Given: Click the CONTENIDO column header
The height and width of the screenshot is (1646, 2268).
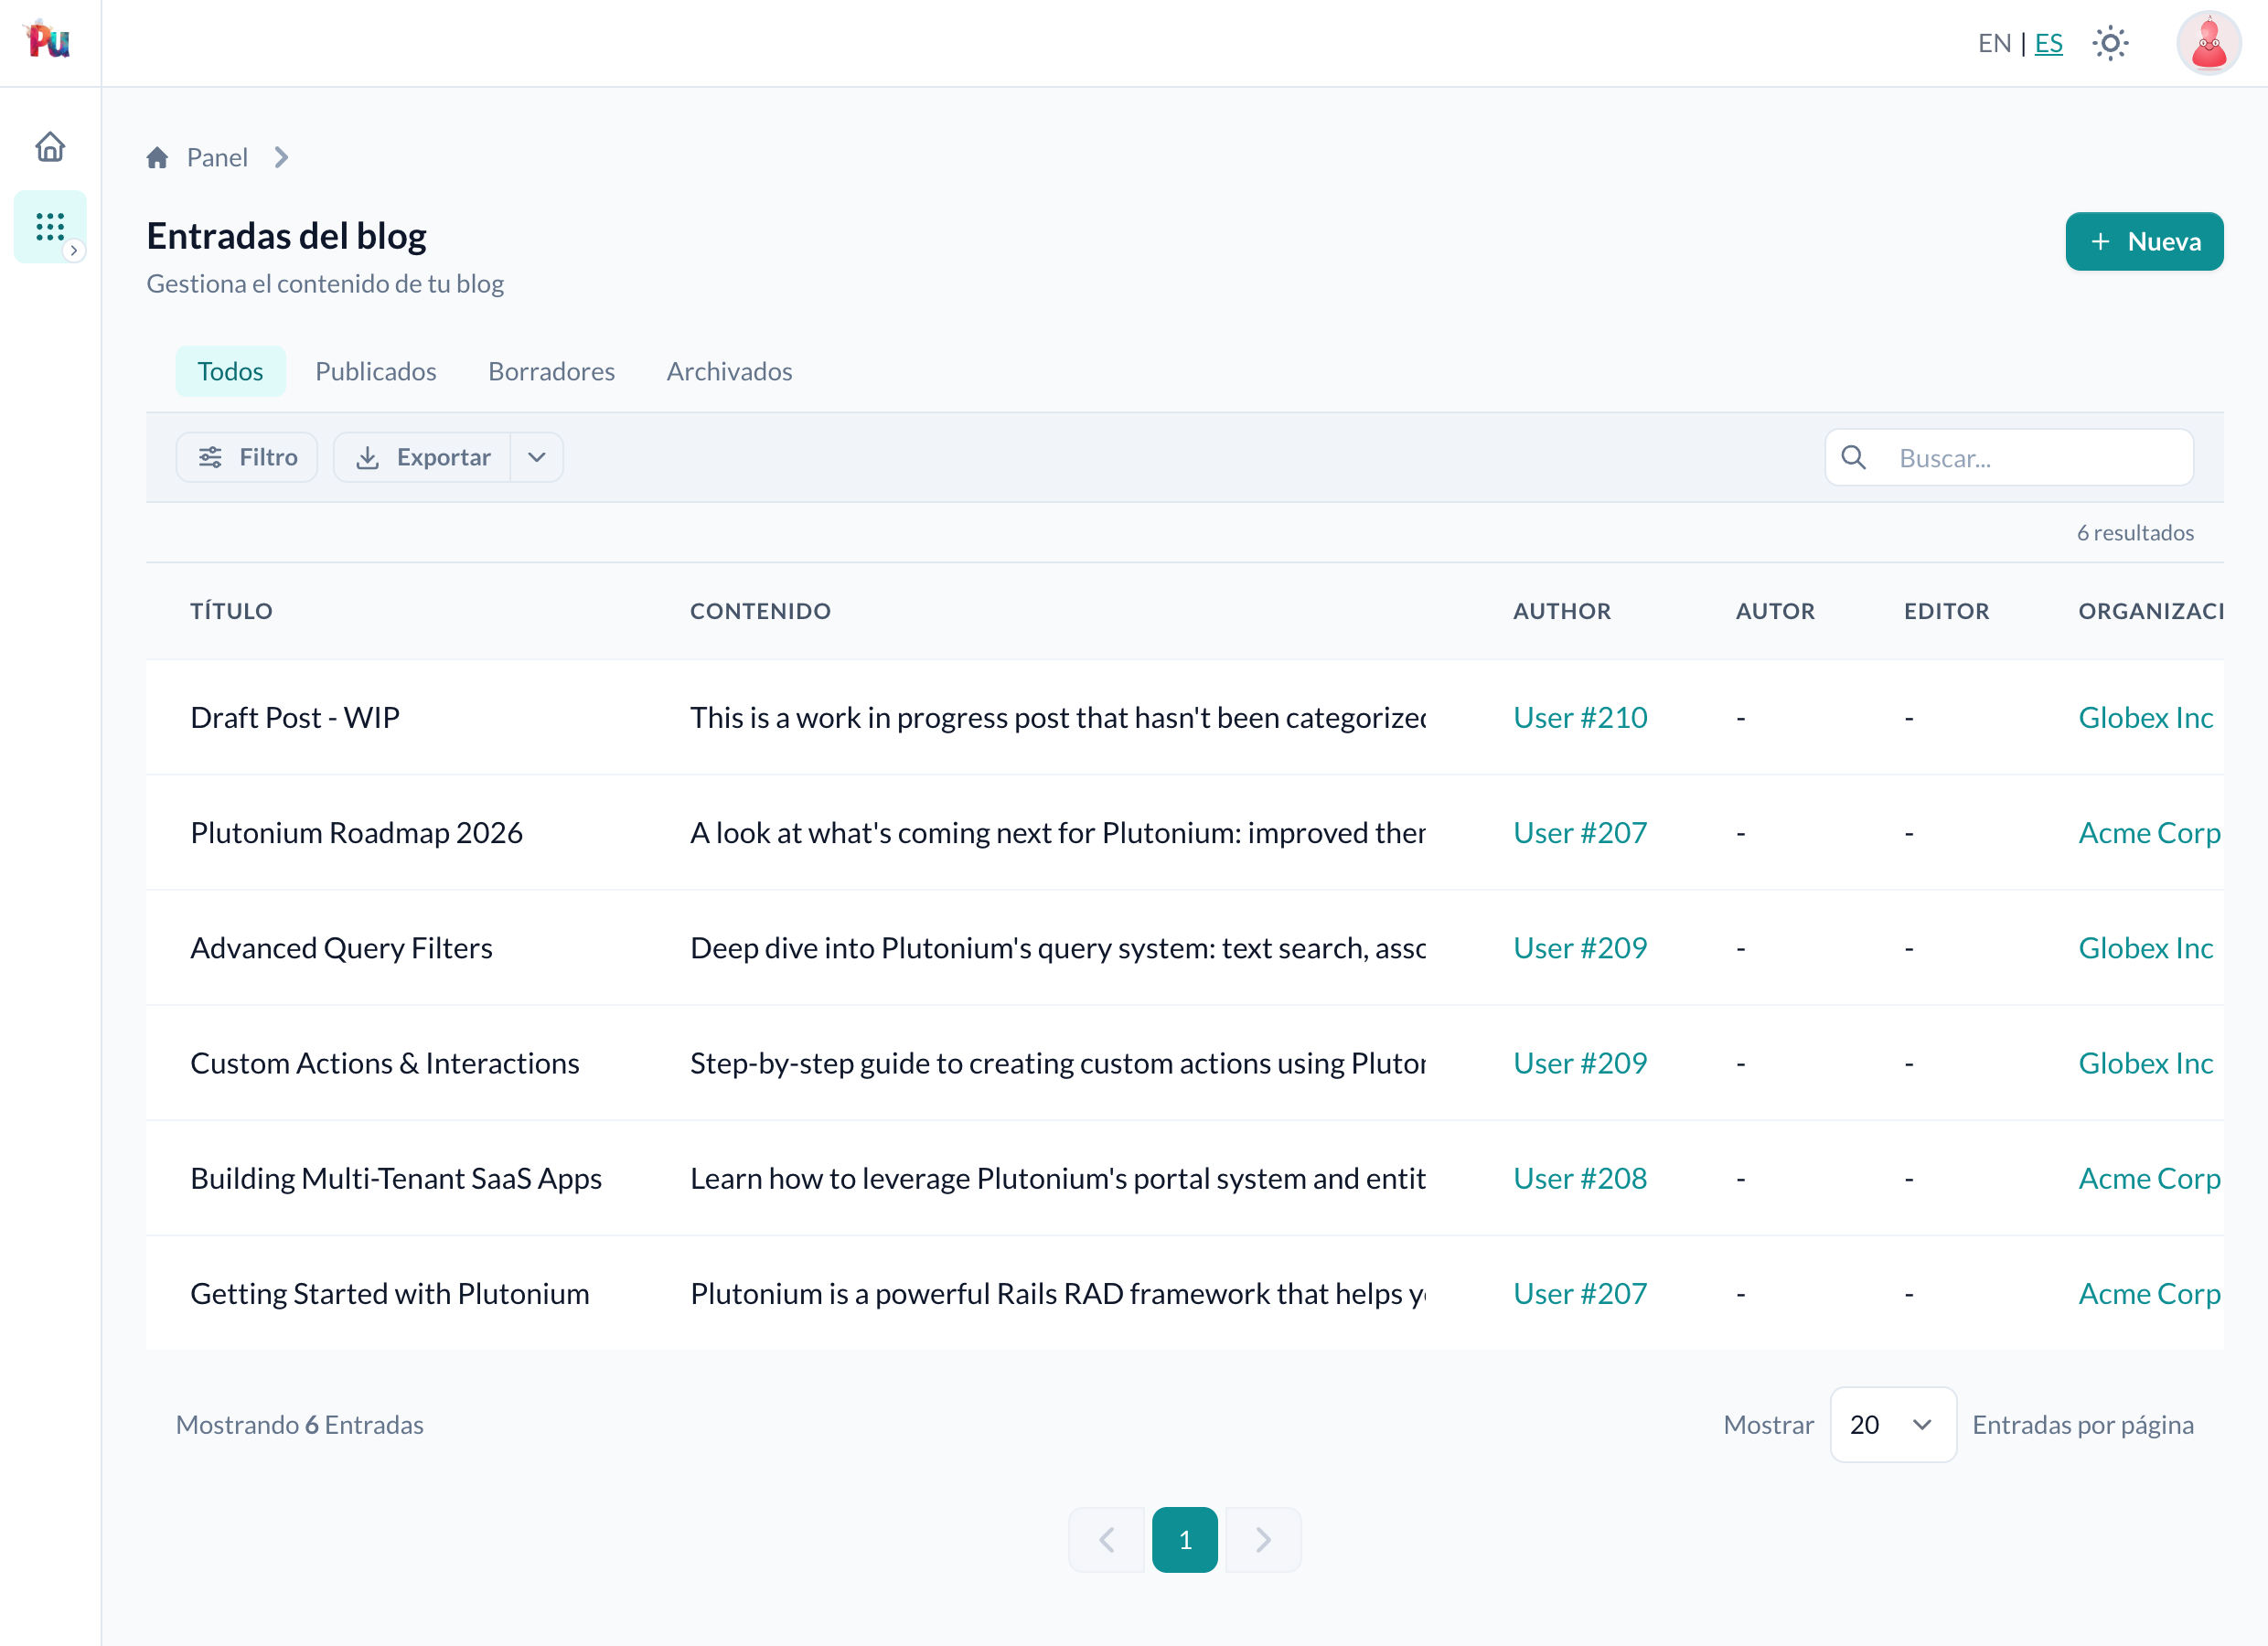Looking at the screenshot, I should (x=760, y=611).
